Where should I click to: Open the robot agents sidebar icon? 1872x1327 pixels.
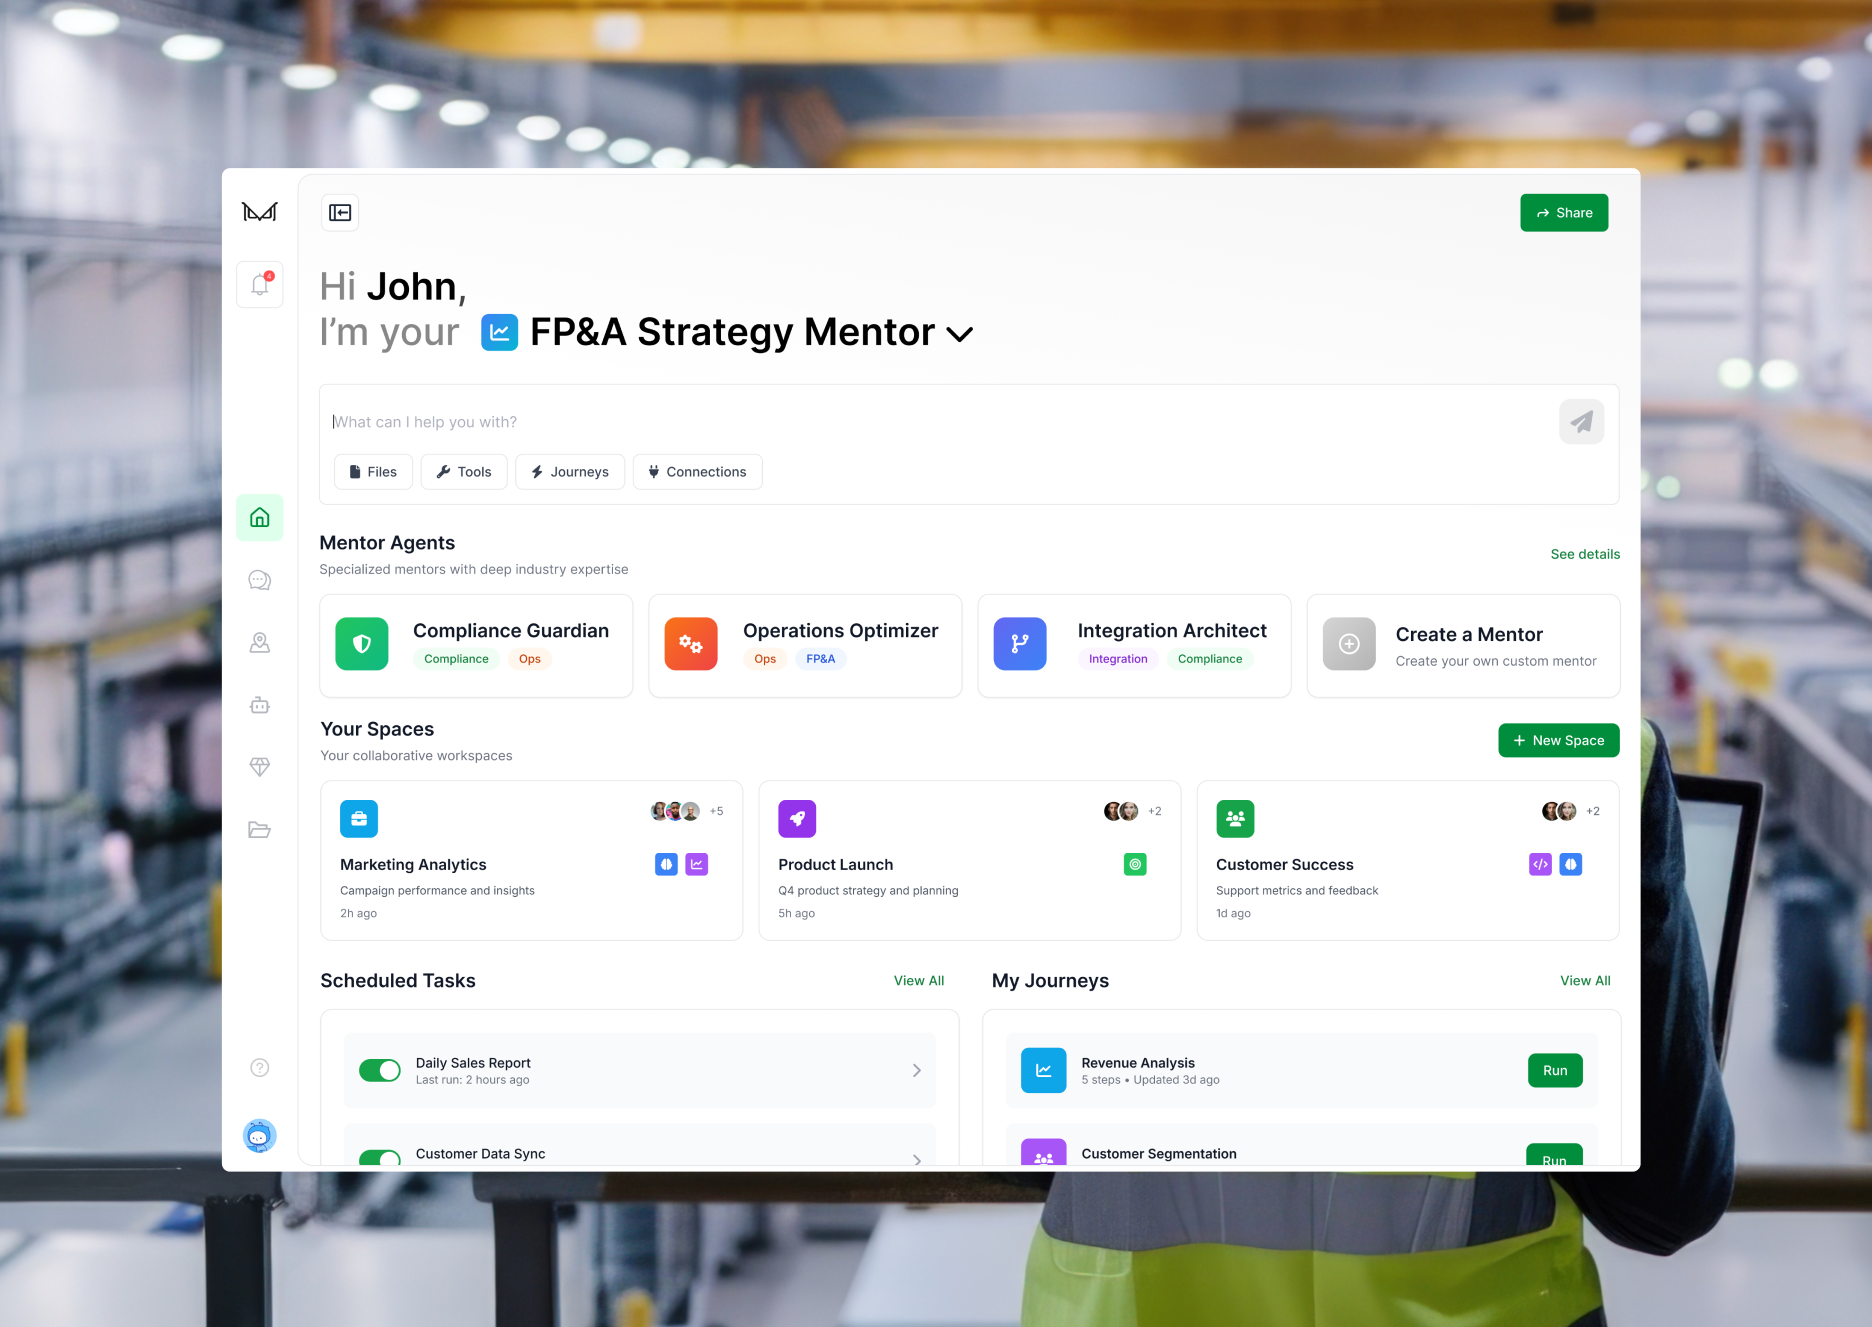pos(259,705)
